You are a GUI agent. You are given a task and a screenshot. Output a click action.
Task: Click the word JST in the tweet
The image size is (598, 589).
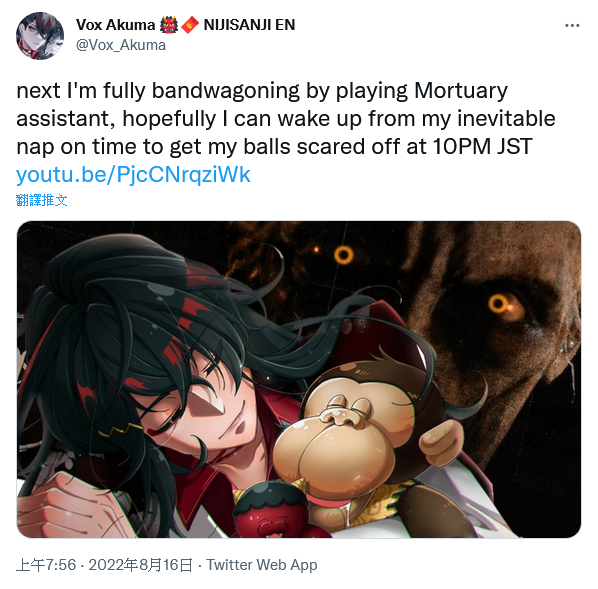[514, 146]
